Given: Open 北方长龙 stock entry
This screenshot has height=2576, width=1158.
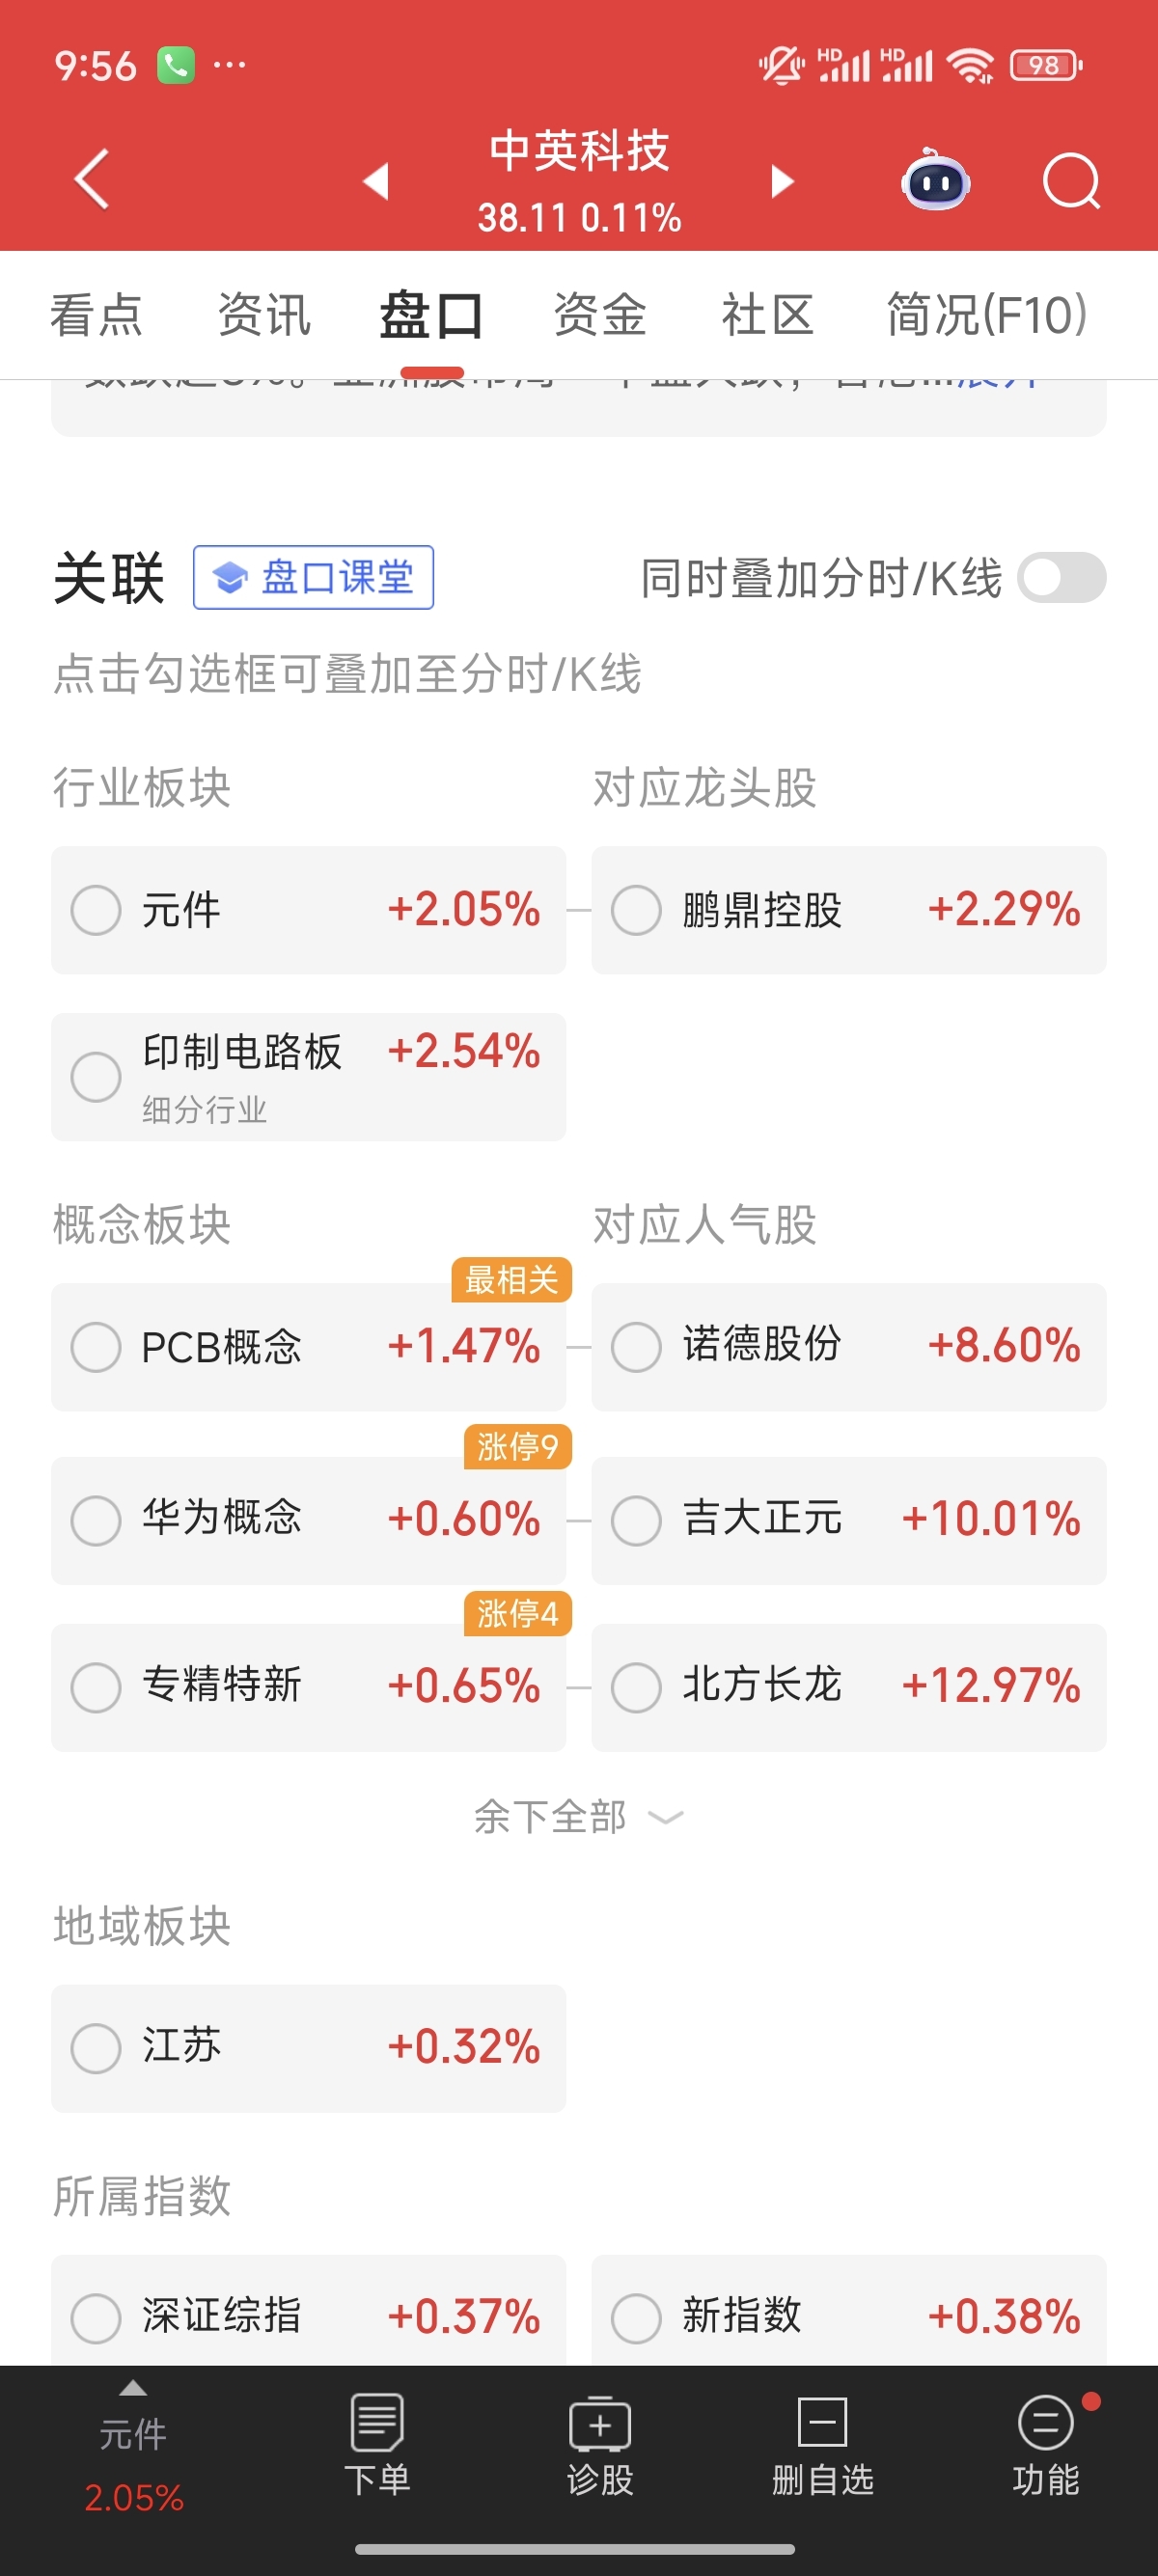Looking at the screenshot, I should coord(849,1687).
